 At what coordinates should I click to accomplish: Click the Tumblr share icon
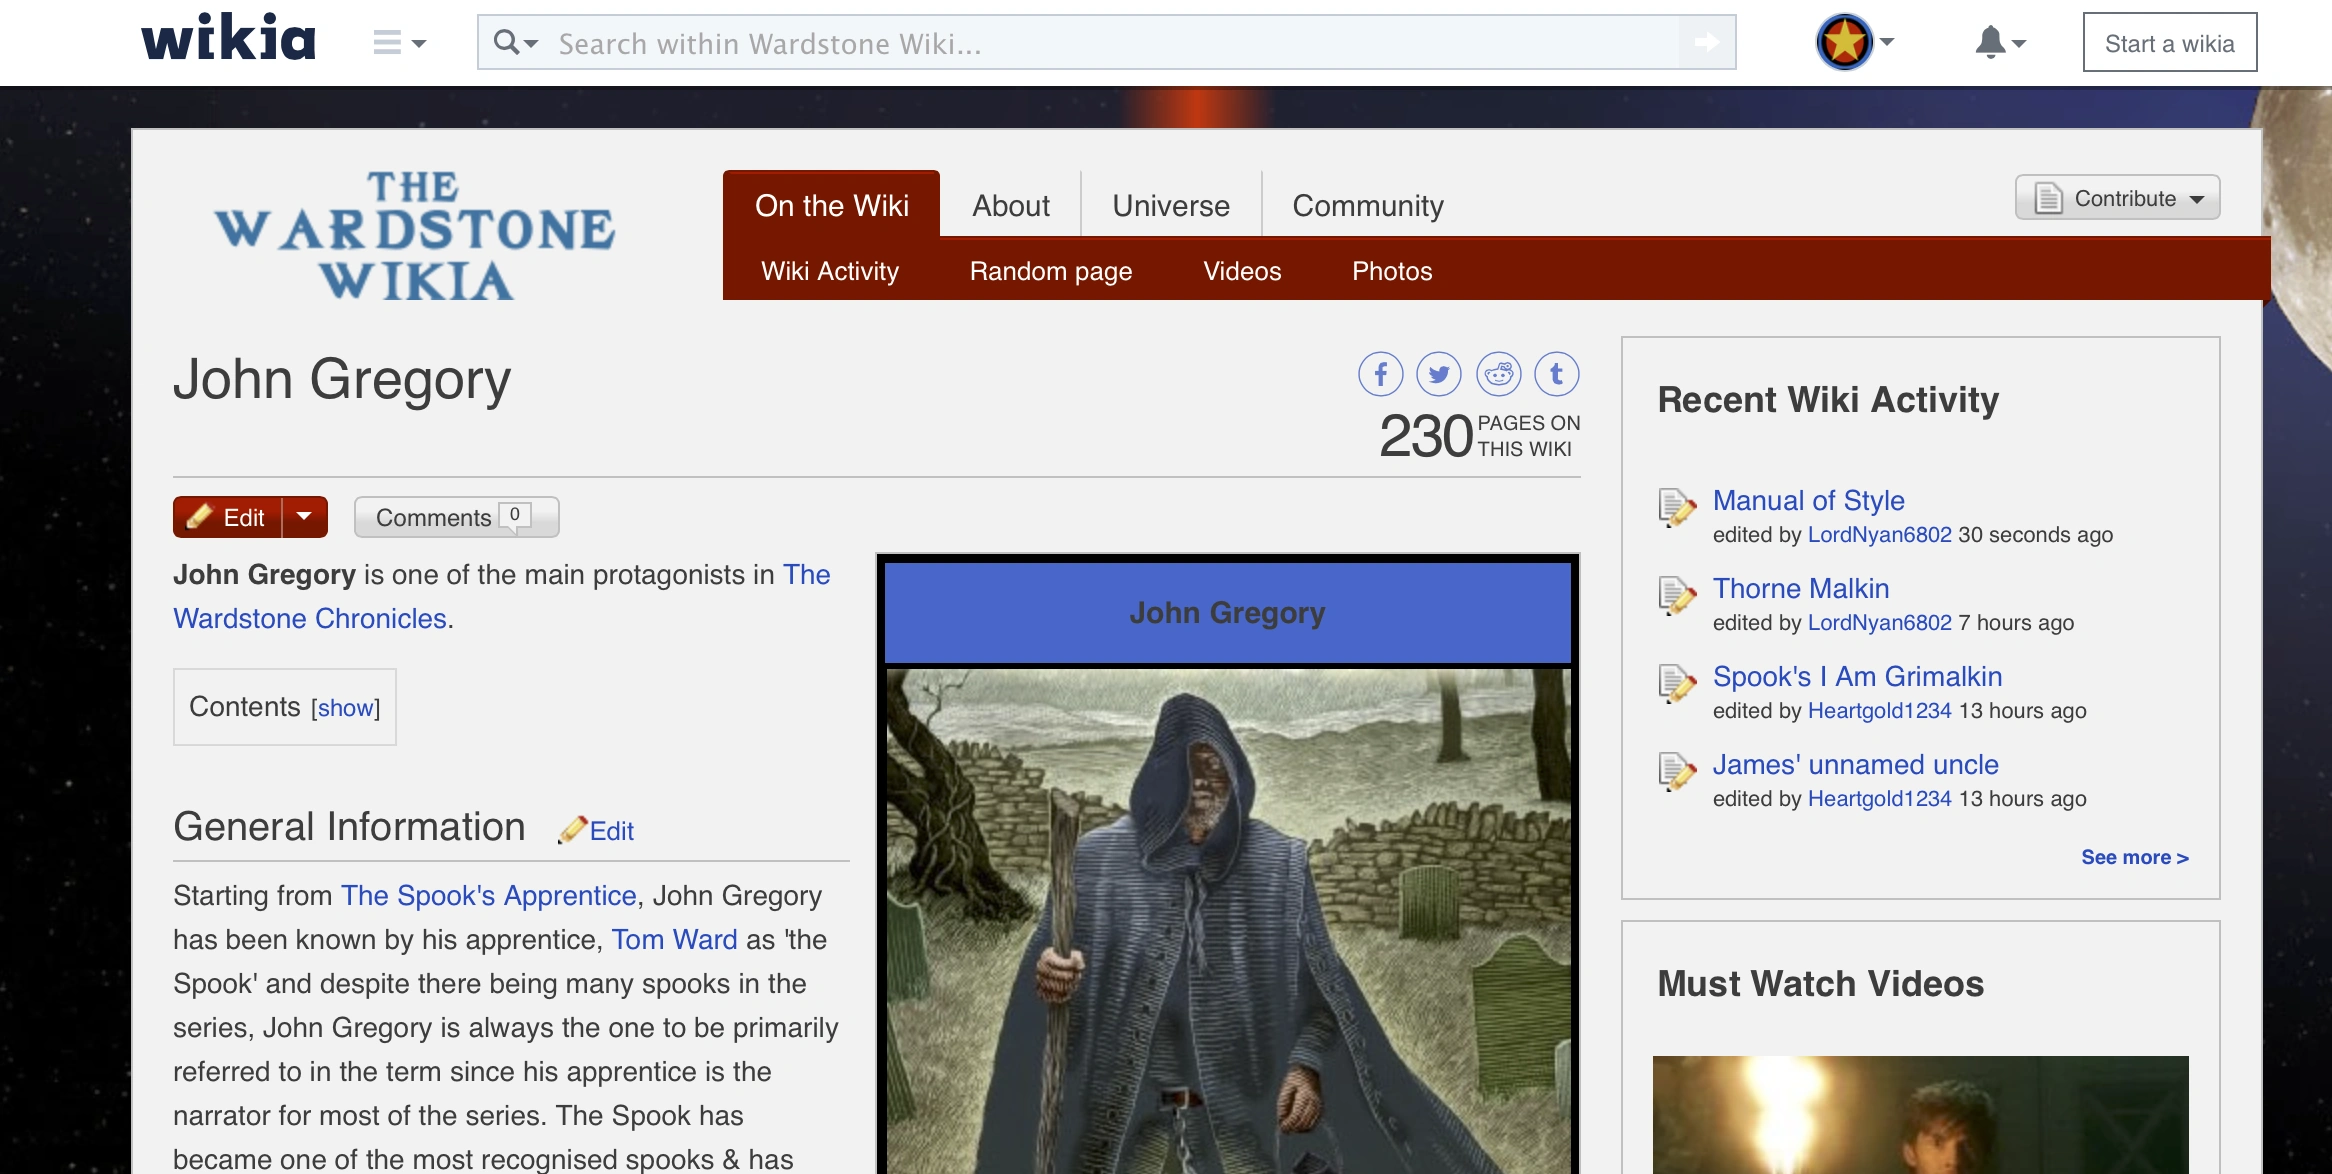(x=1557, y=375)
